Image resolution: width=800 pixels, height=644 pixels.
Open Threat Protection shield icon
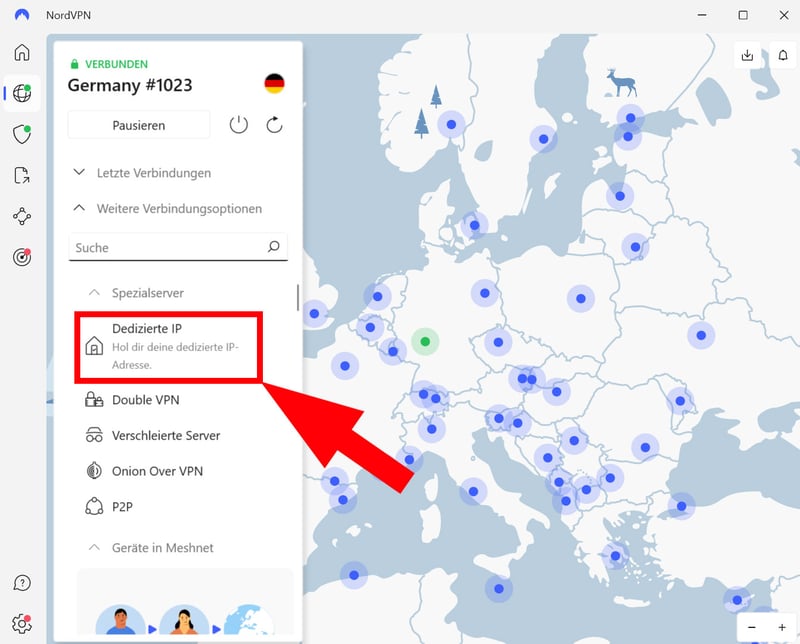click(21, 134)
